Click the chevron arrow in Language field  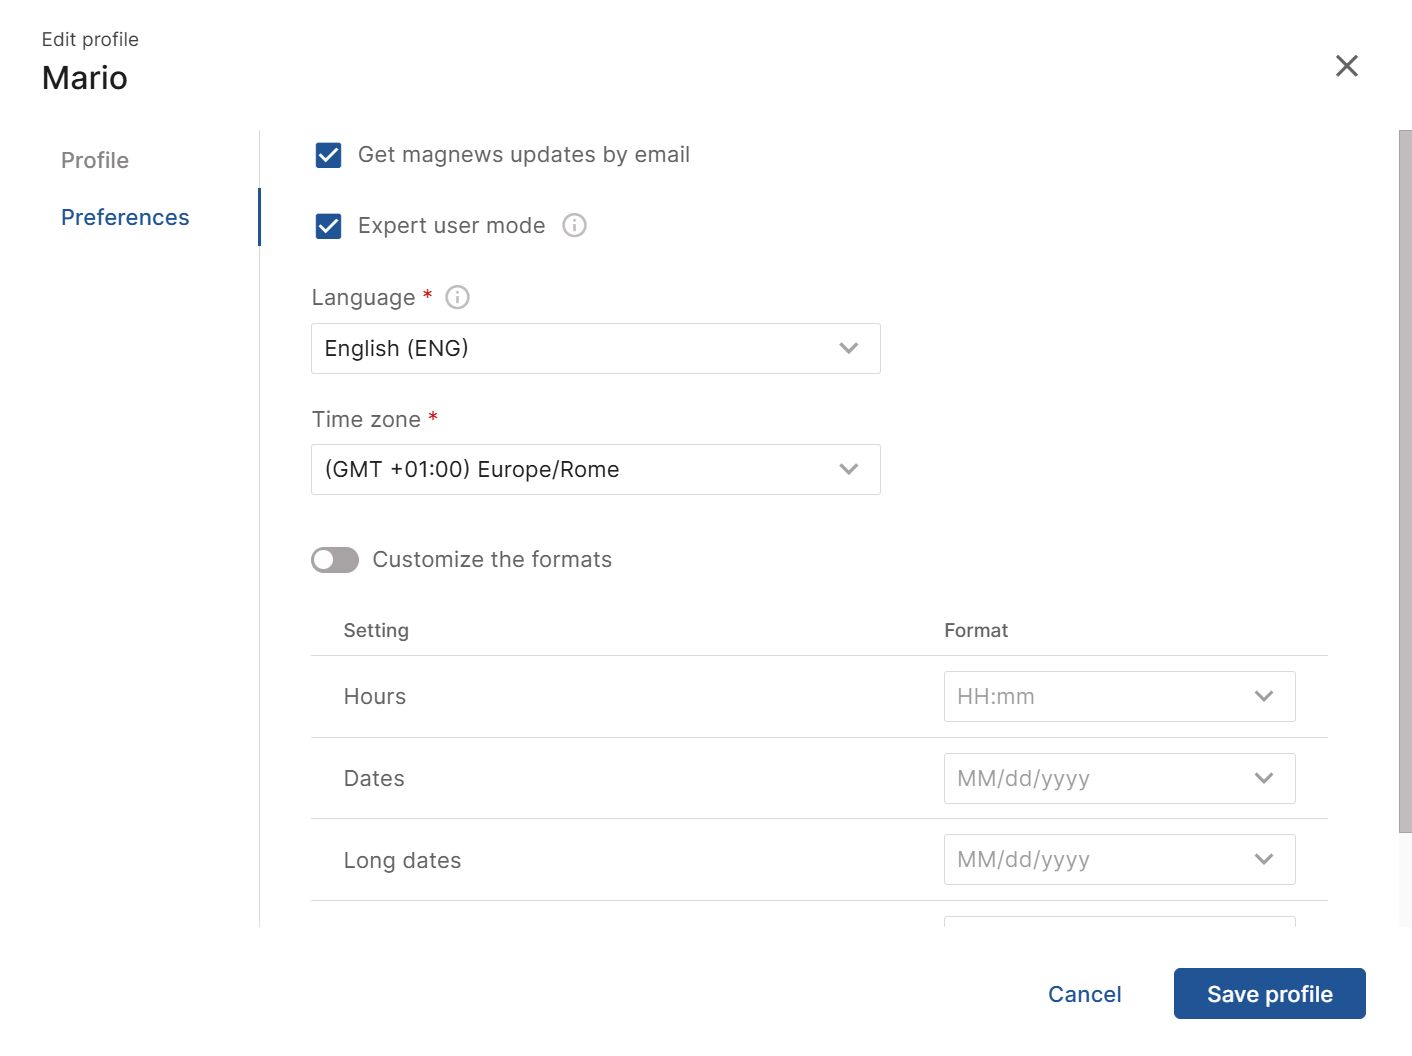[x=849, y=349]
